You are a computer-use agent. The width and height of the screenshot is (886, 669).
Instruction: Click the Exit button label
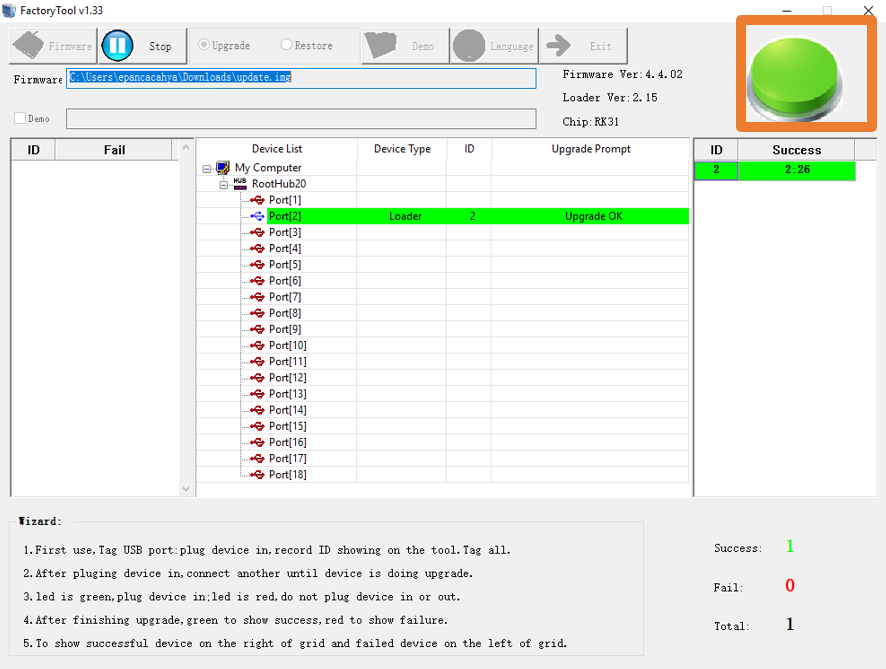601,46
